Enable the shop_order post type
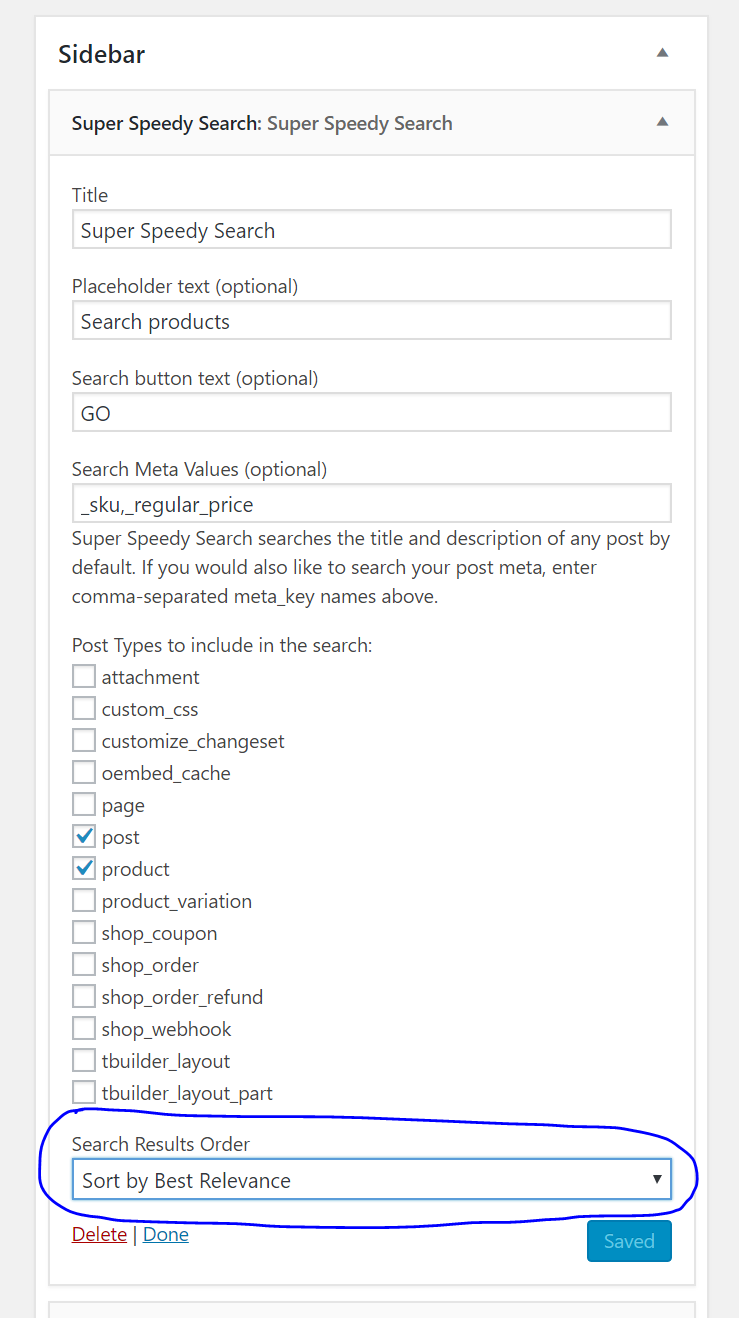 click(84, 964)
